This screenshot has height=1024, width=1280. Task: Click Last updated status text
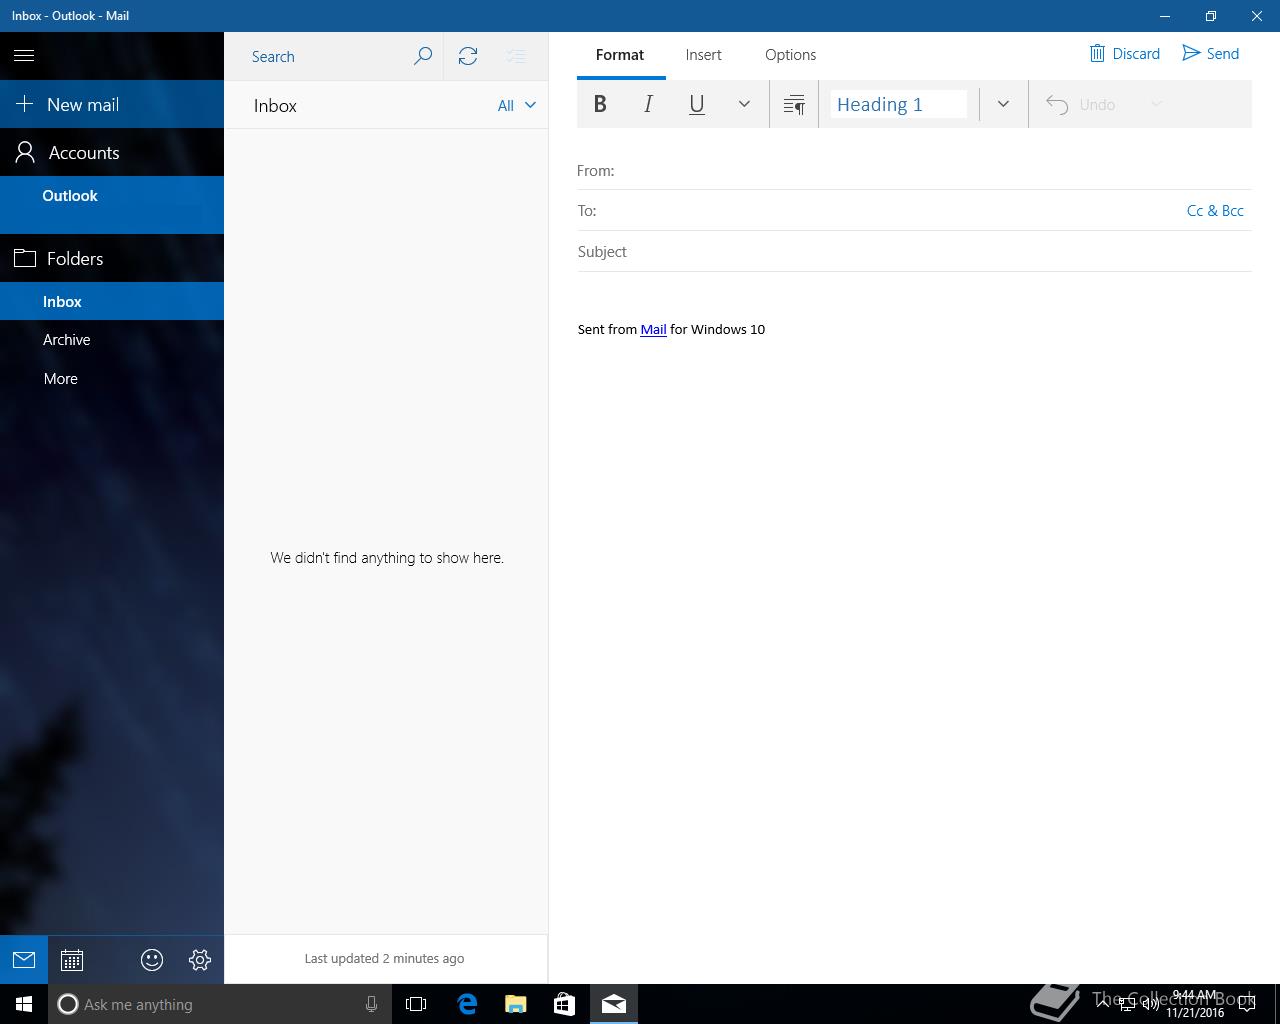pyautogui.click(x=384, y=958)
